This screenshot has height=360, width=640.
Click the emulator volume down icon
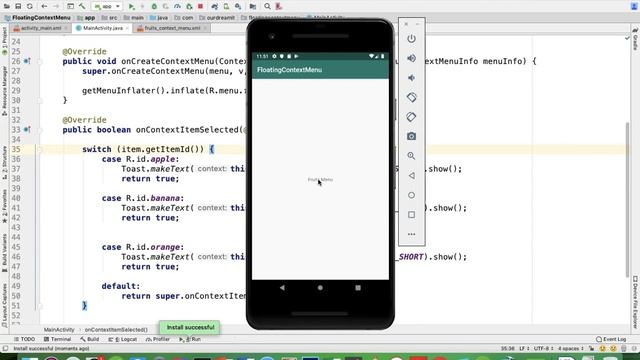tap(411, 78)
